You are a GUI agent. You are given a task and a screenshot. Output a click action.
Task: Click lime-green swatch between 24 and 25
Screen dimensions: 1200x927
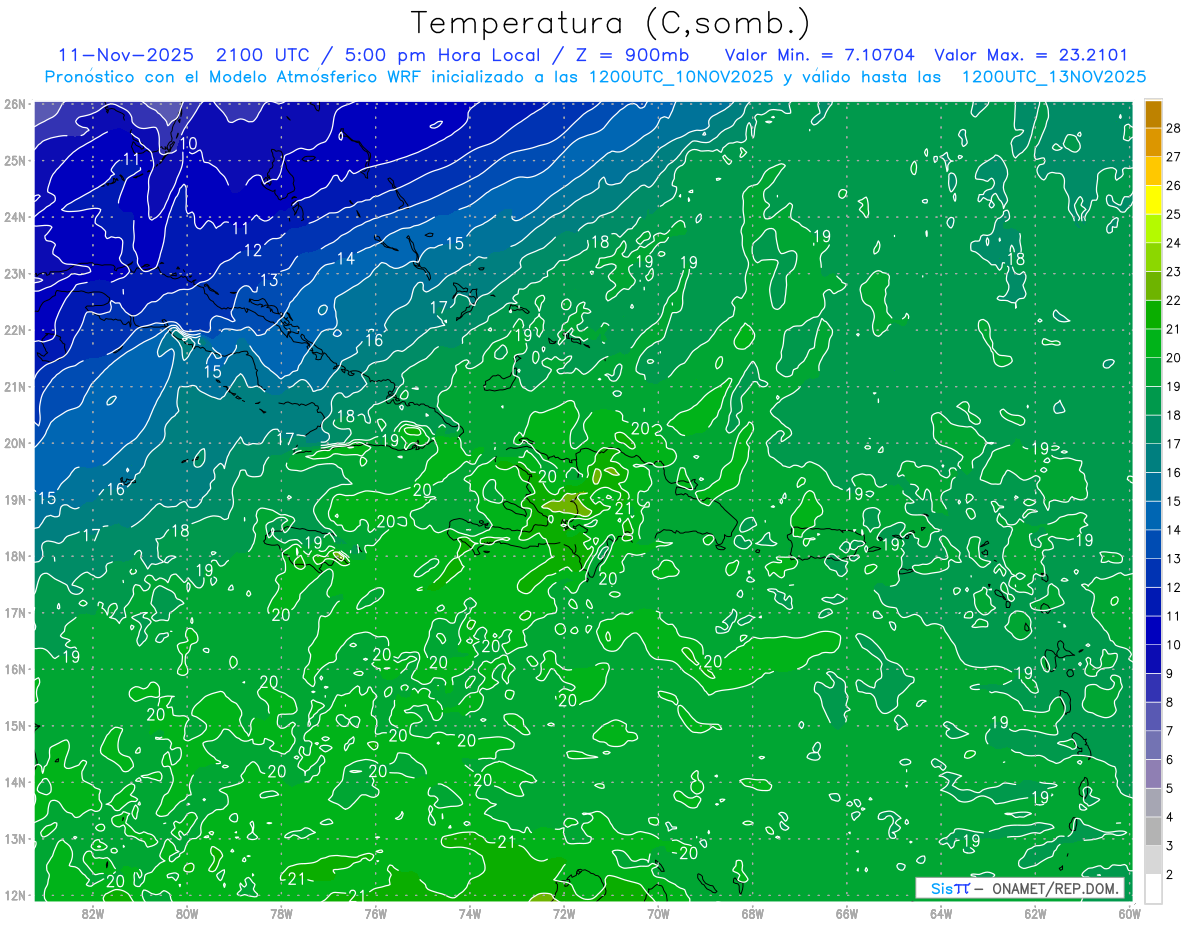[x=1154, y=229]
